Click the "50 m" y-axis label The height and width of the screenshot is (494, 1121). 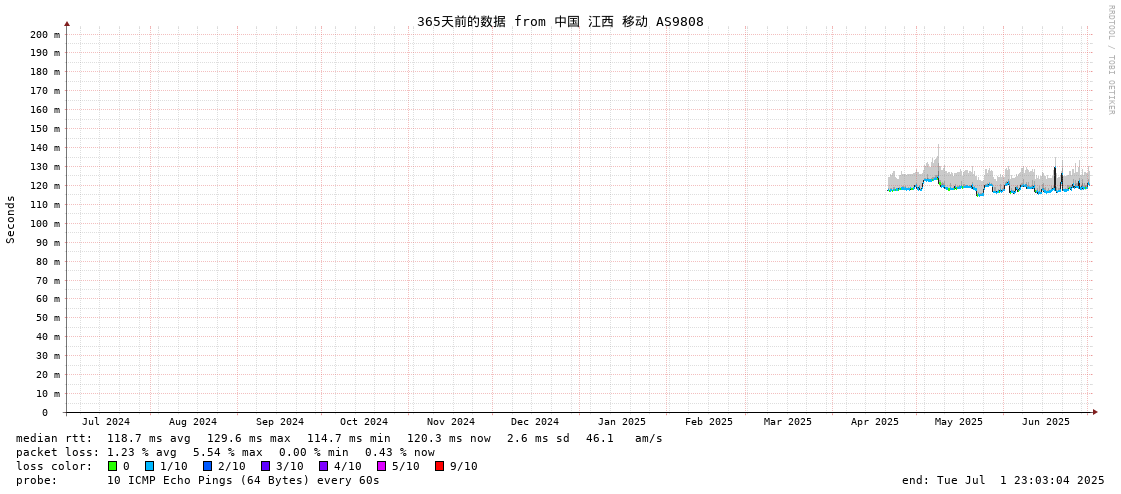click(x=48, y=318)
